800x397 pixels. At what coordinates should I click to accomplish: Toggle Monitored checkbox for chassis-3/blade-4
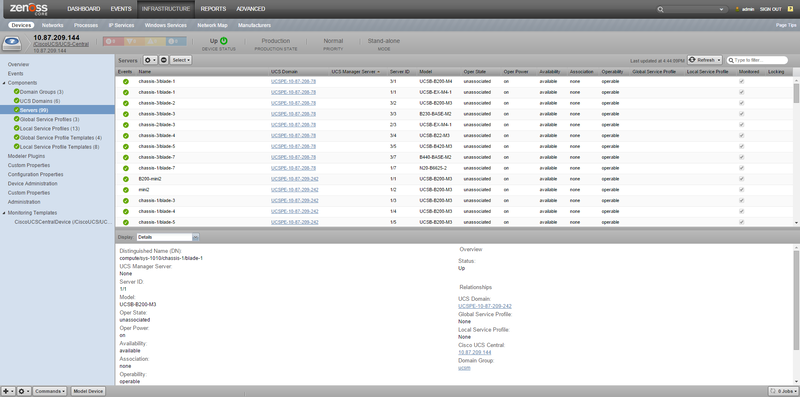click(x=741, y=135)
